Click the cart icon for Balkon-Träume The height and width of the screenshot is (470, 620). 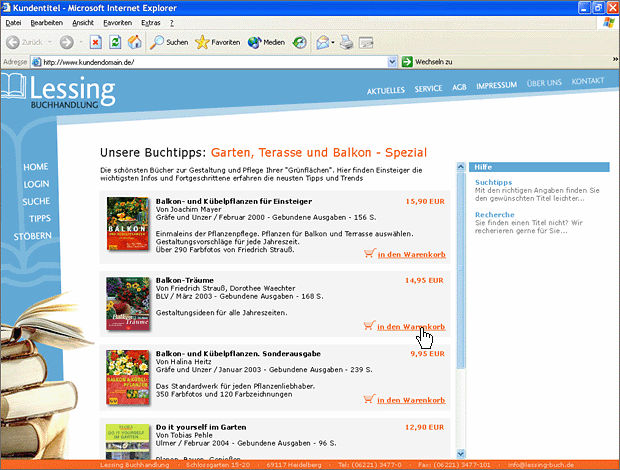click(369, 325)
